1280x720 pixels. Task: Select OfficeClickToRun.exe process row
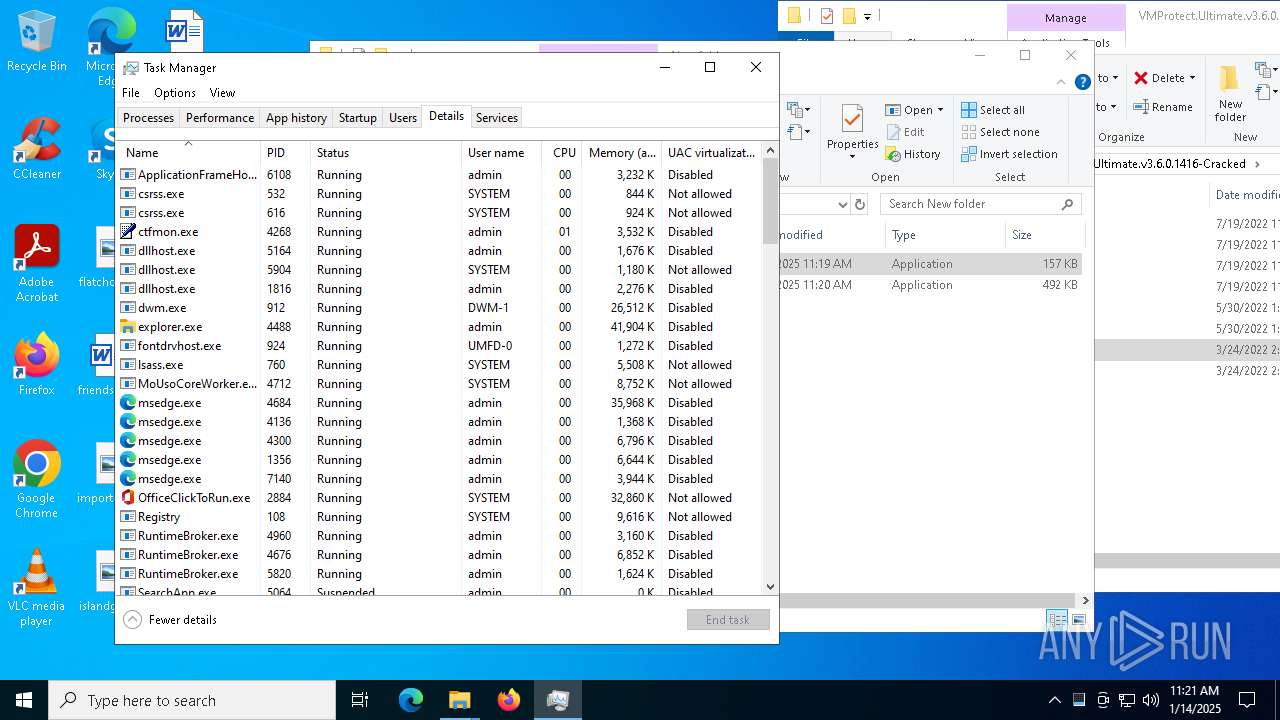point(440,498)
